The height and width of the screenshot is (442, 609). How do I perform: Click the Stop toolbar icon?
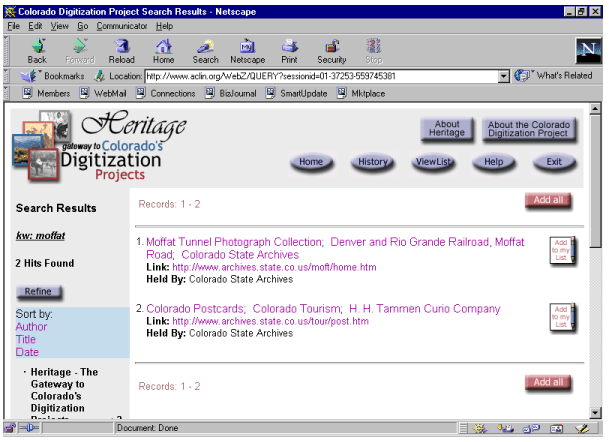click(x=374, y=50)
